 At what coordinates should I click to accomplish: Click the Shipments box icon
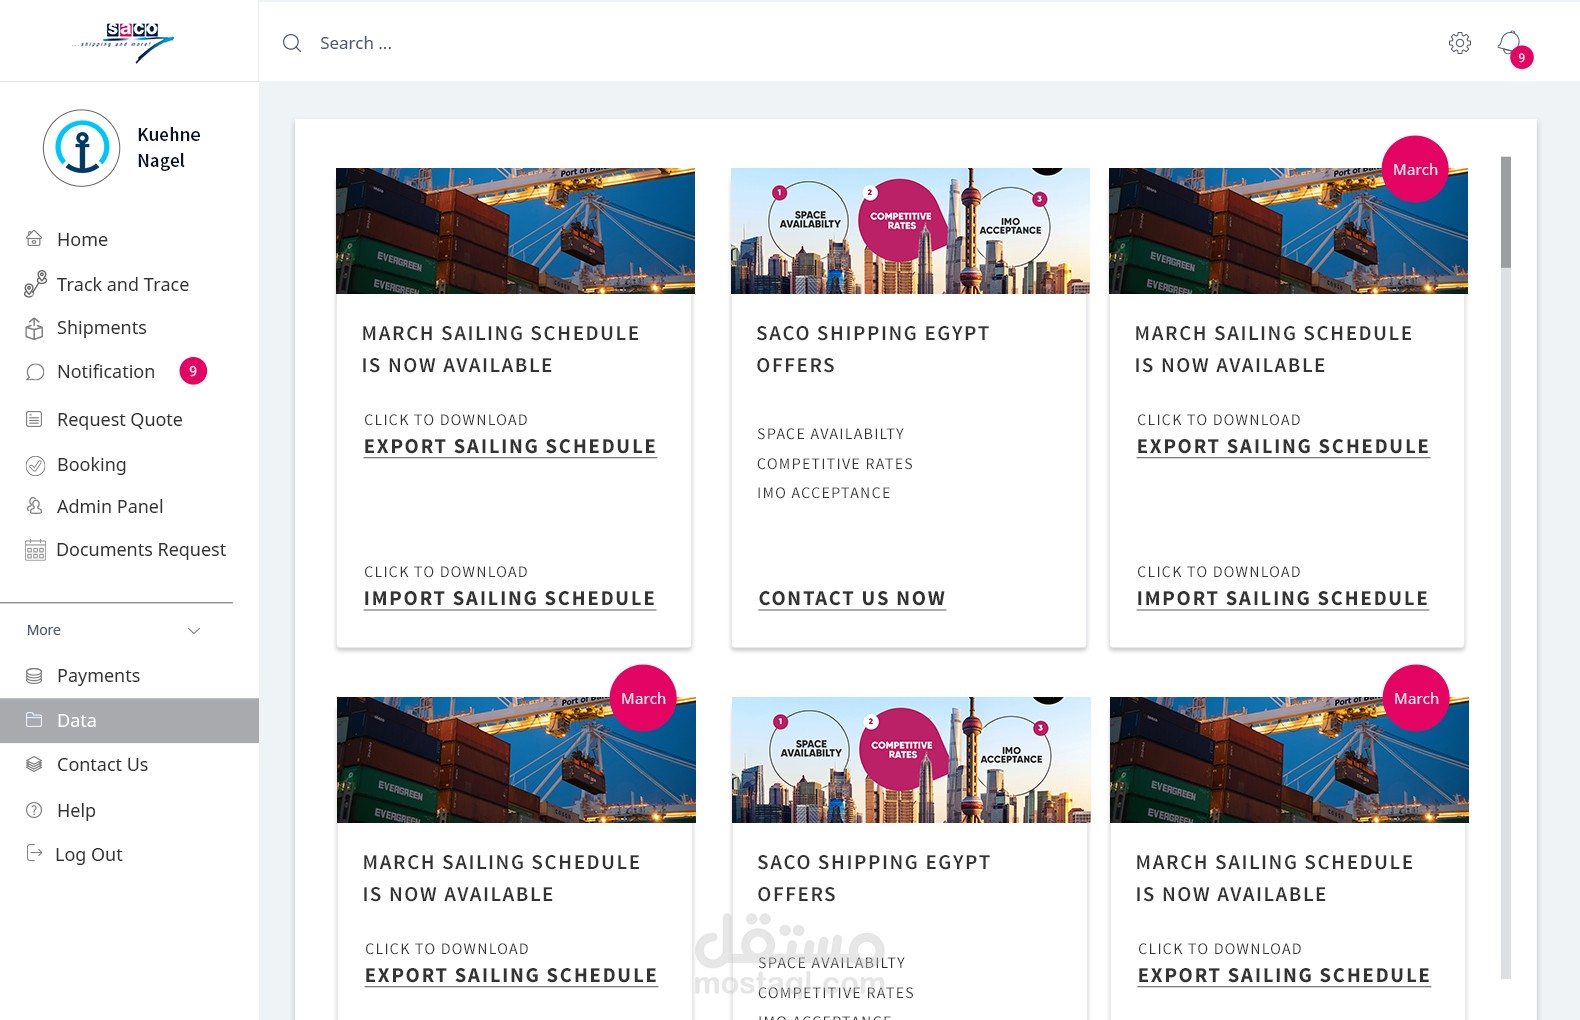[x=34, y=328]
